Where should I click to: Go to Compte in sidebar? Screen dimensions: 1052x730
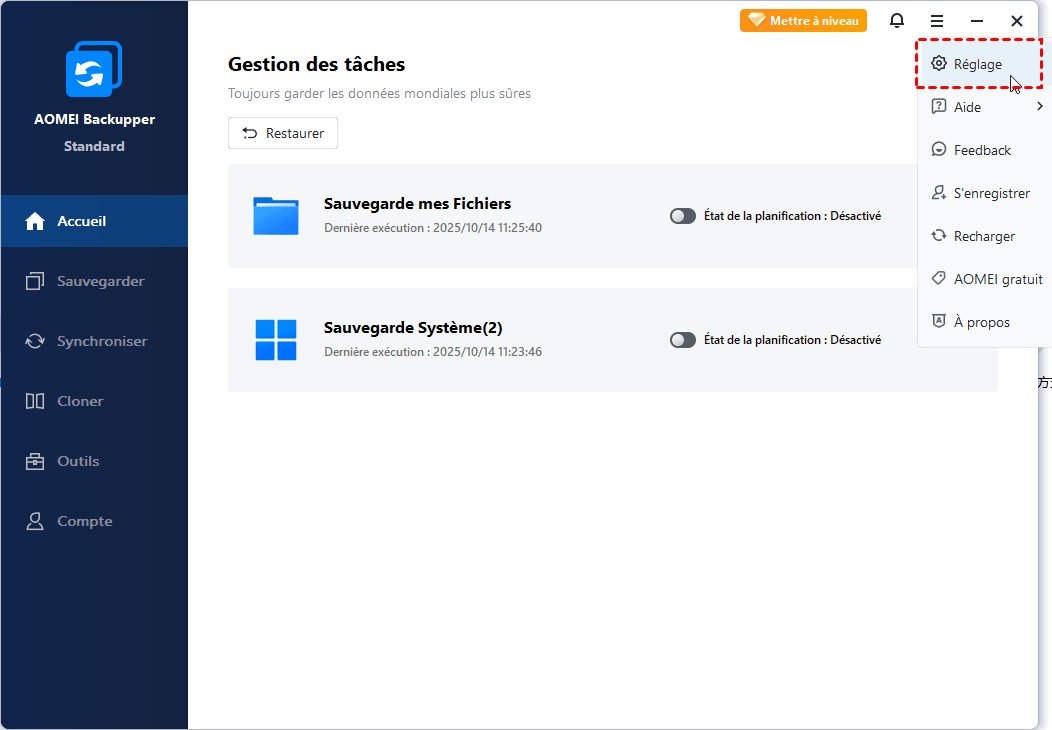tap(94, 521)
